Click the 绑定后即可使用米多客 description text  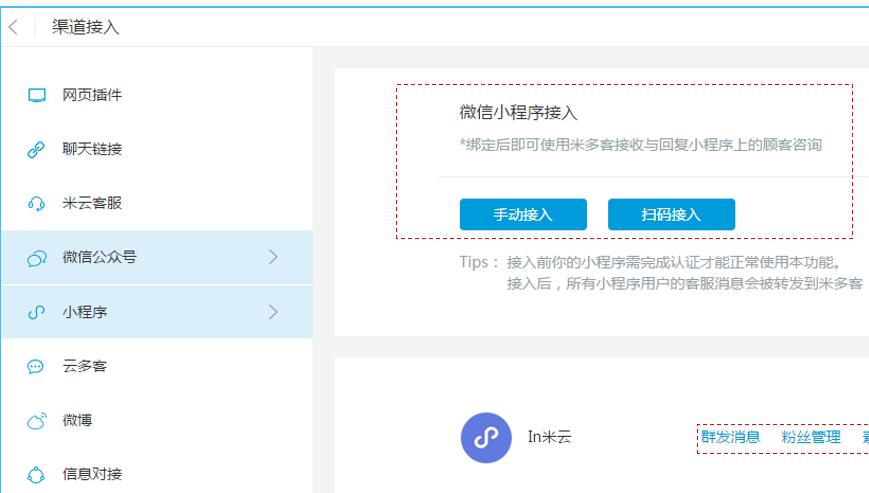click(x=641, y=145)
